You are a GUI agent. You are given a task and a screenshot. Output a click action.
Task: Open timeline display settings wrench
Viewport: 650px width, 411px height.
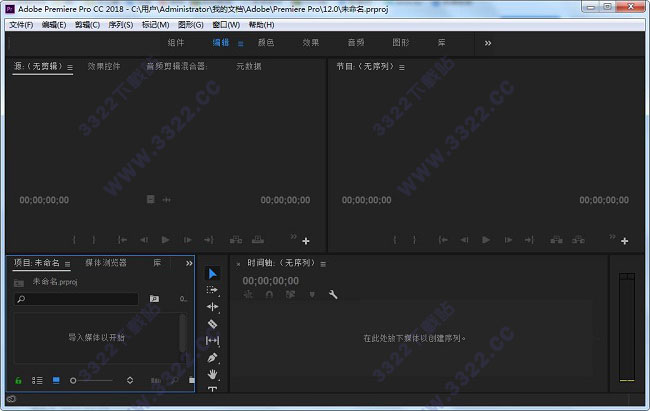(x=333, y=294)
